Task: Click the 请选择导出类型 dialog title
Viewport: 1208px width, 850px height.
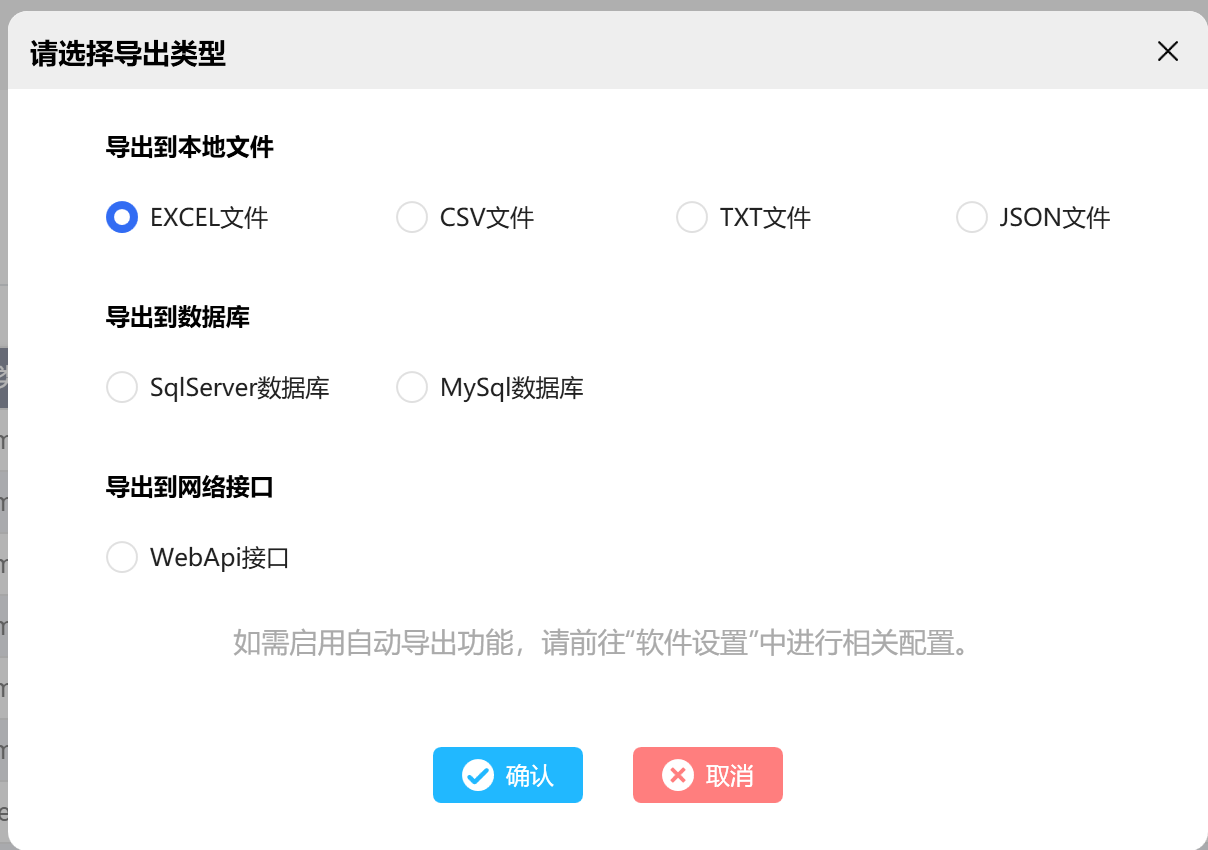Action: click(x=128, y=53)
